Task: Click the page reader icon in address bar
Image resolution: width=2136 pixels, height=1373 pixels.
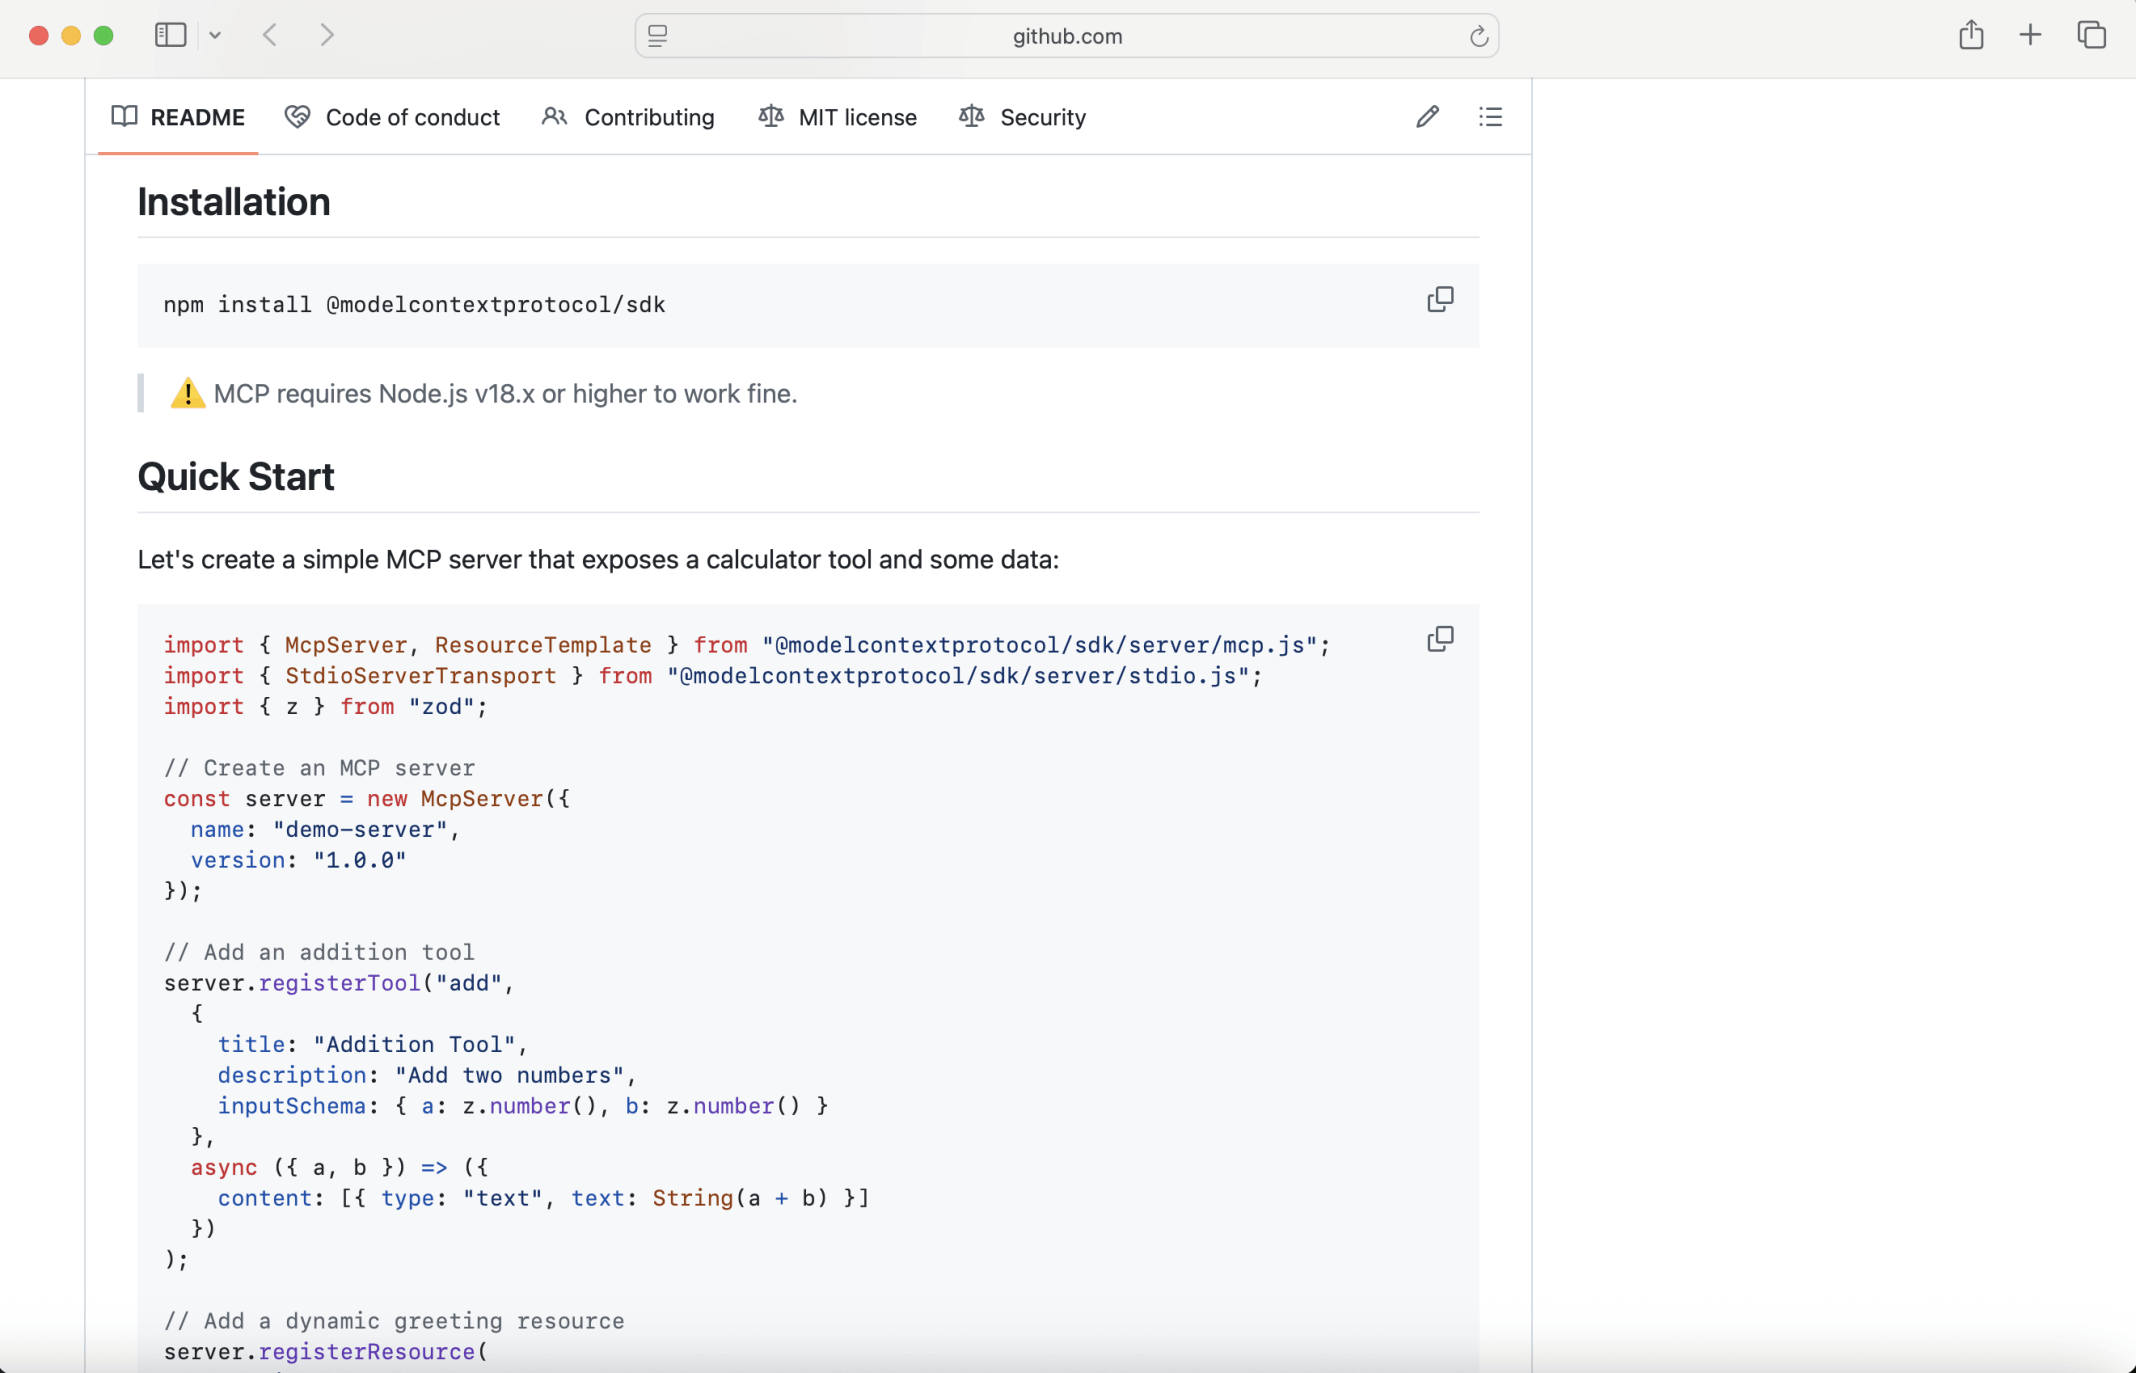Action: [657, 36]
